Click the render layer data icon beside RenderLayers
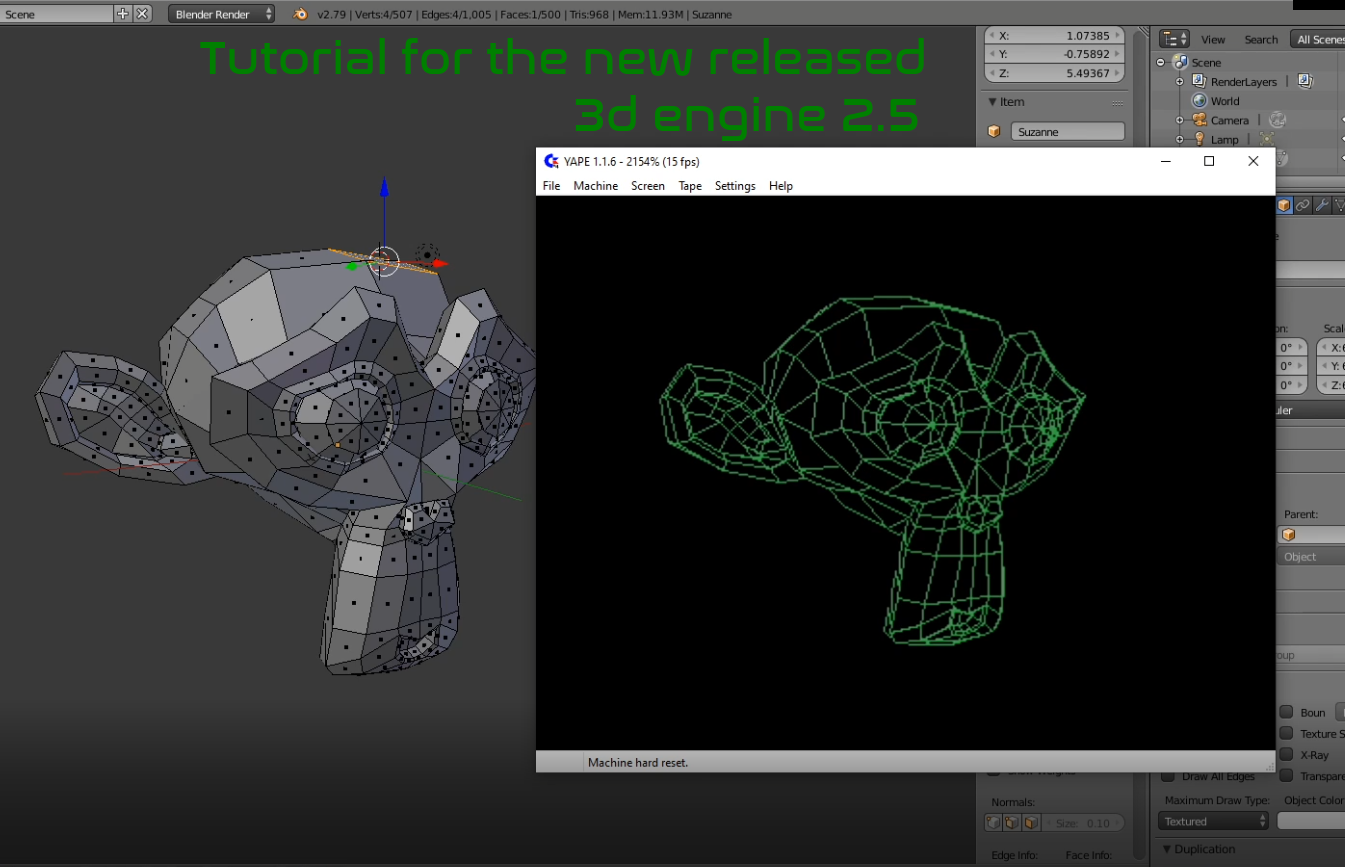Viewport: 1345px width, 867px height. click(x=1305, y=81)
